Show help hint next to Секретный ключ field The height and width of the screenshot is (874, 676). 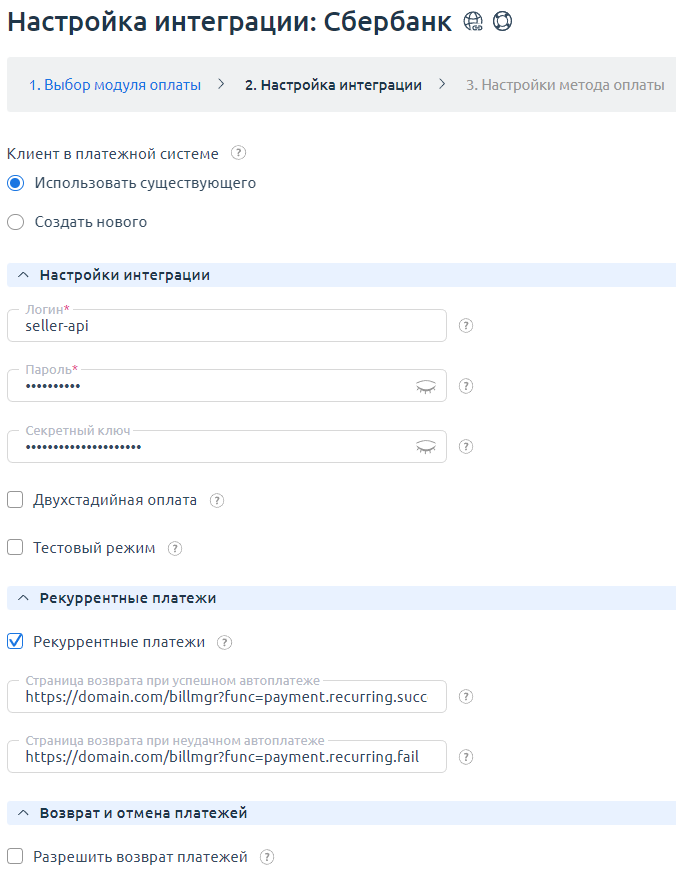pos(466,446)
